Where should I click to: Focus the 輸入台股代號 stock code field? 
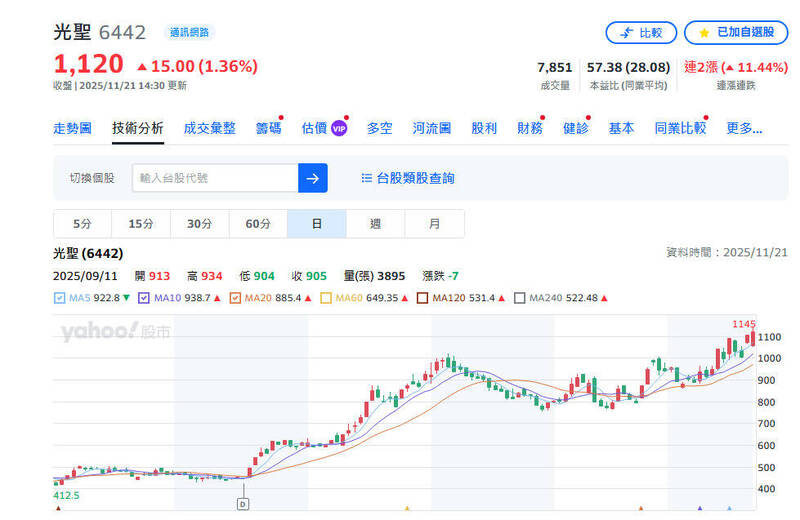click(215, 178)
